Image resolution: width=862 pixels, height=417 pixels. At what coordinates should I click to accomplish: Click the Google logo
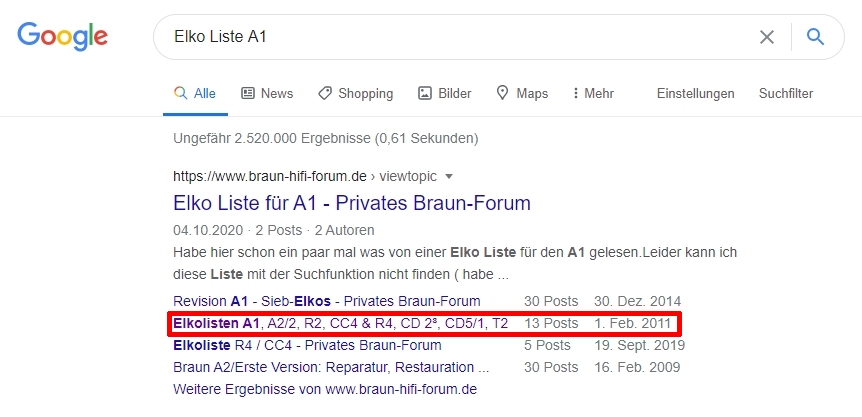(x=62, y=37)
